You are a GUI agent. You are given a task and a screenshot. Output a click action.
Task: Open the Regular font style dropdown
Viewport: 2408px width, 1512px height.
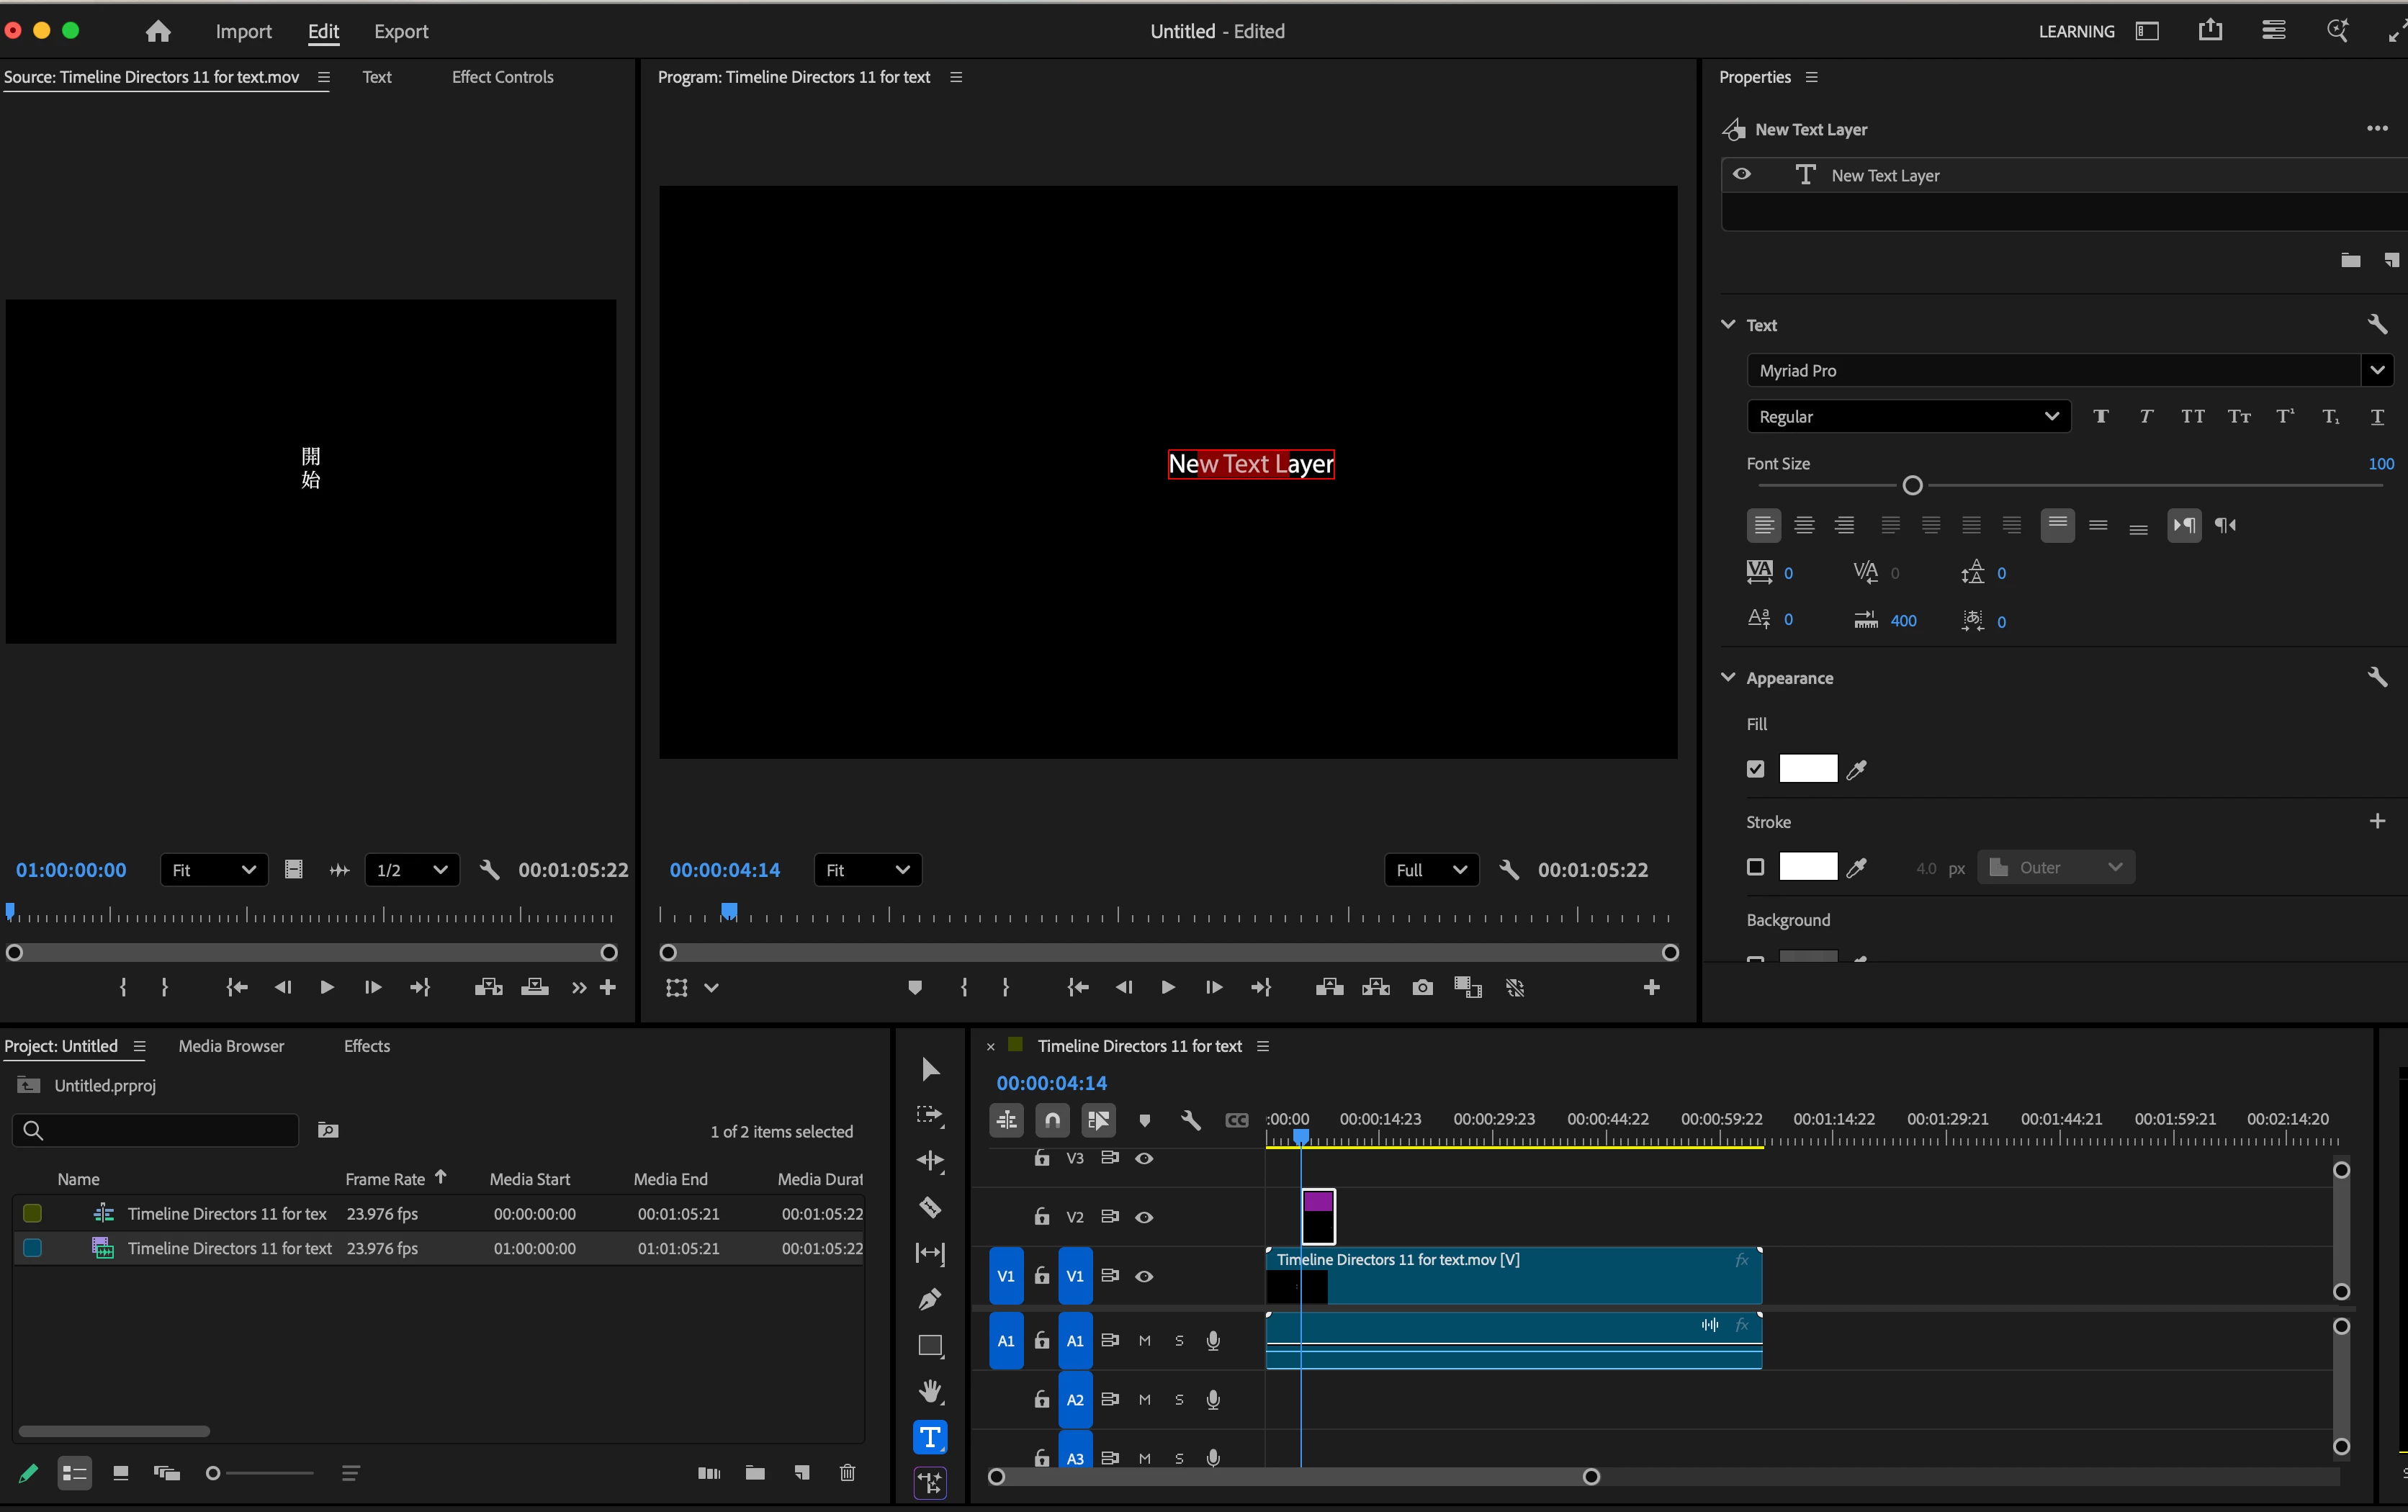coord(1907,417)
